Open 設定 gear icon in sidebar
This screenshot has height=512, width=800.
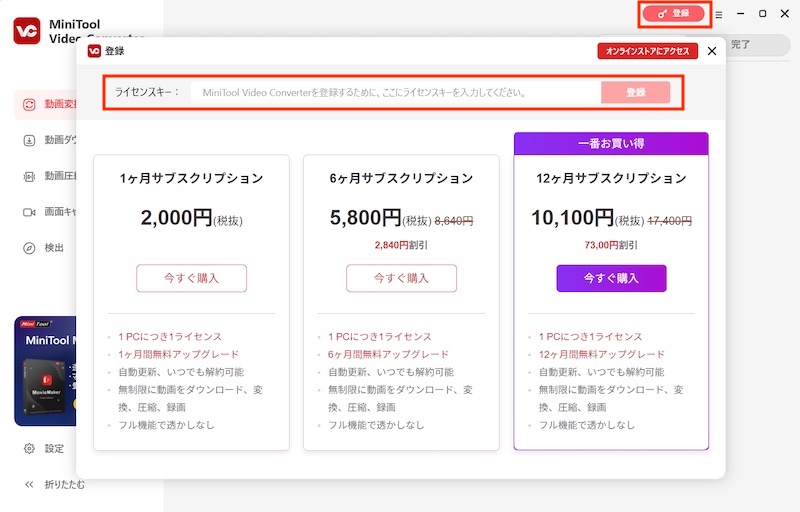(x=29, y=449)
